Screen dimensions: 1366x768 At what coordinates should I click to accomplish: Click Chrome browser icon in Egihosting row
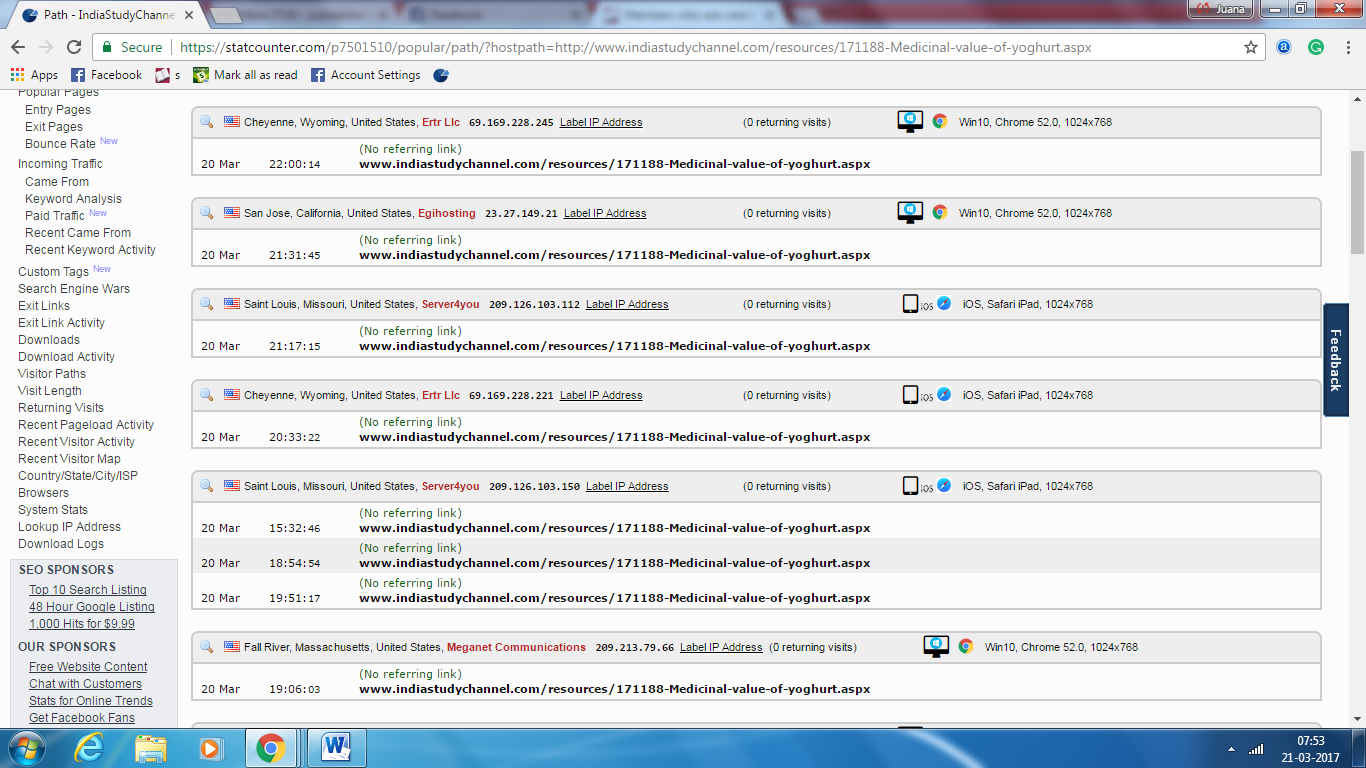939,212
